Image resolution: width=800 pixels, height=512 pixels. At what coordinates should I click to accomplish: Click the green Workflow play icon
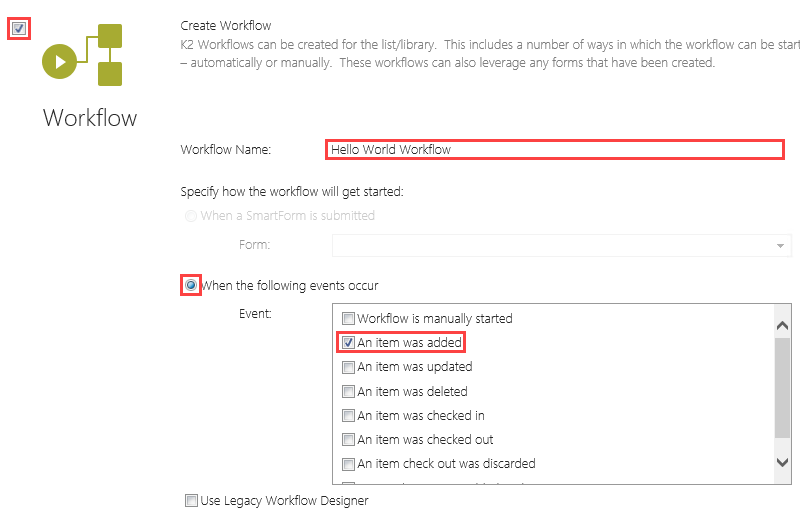(60, 62)
